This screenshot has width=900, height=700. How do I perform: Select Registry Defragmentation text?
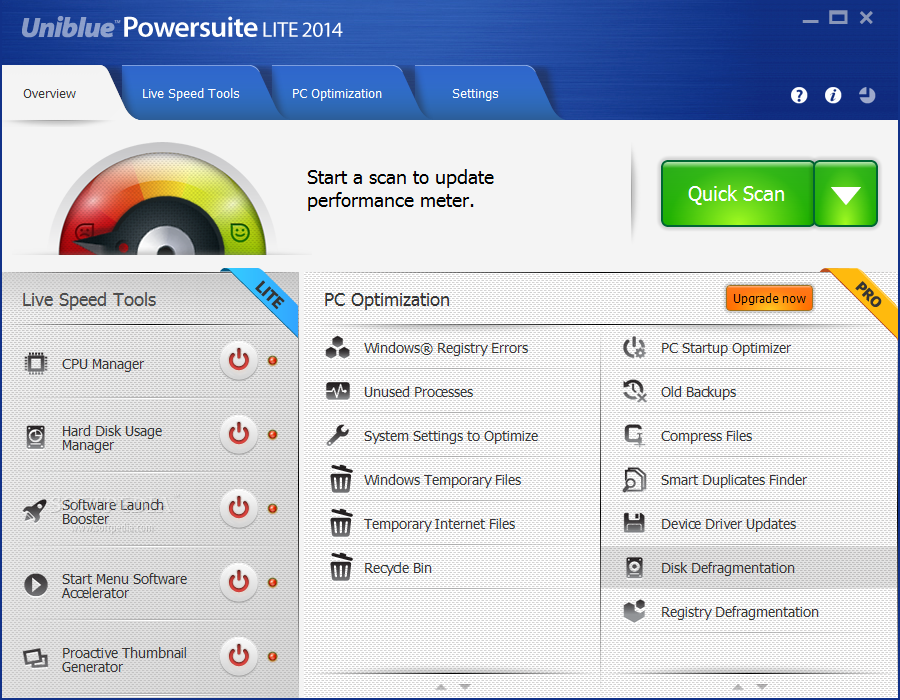740,612
